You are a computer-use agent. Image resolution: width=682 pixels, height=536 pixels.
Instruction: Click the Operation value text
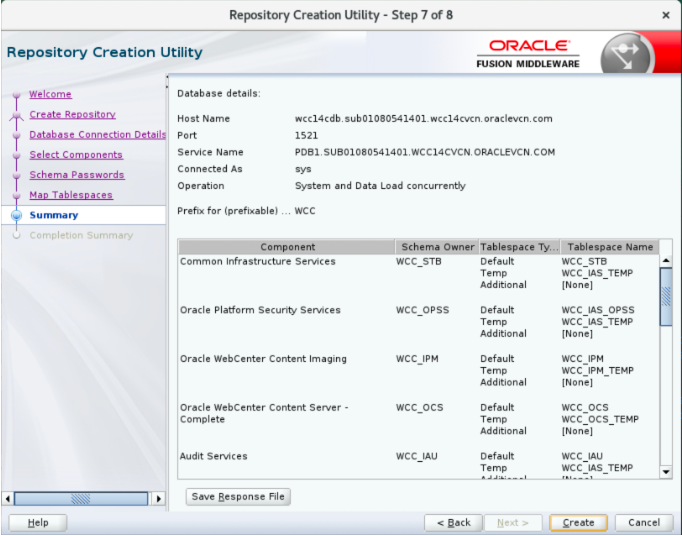[x=380, y=186]
